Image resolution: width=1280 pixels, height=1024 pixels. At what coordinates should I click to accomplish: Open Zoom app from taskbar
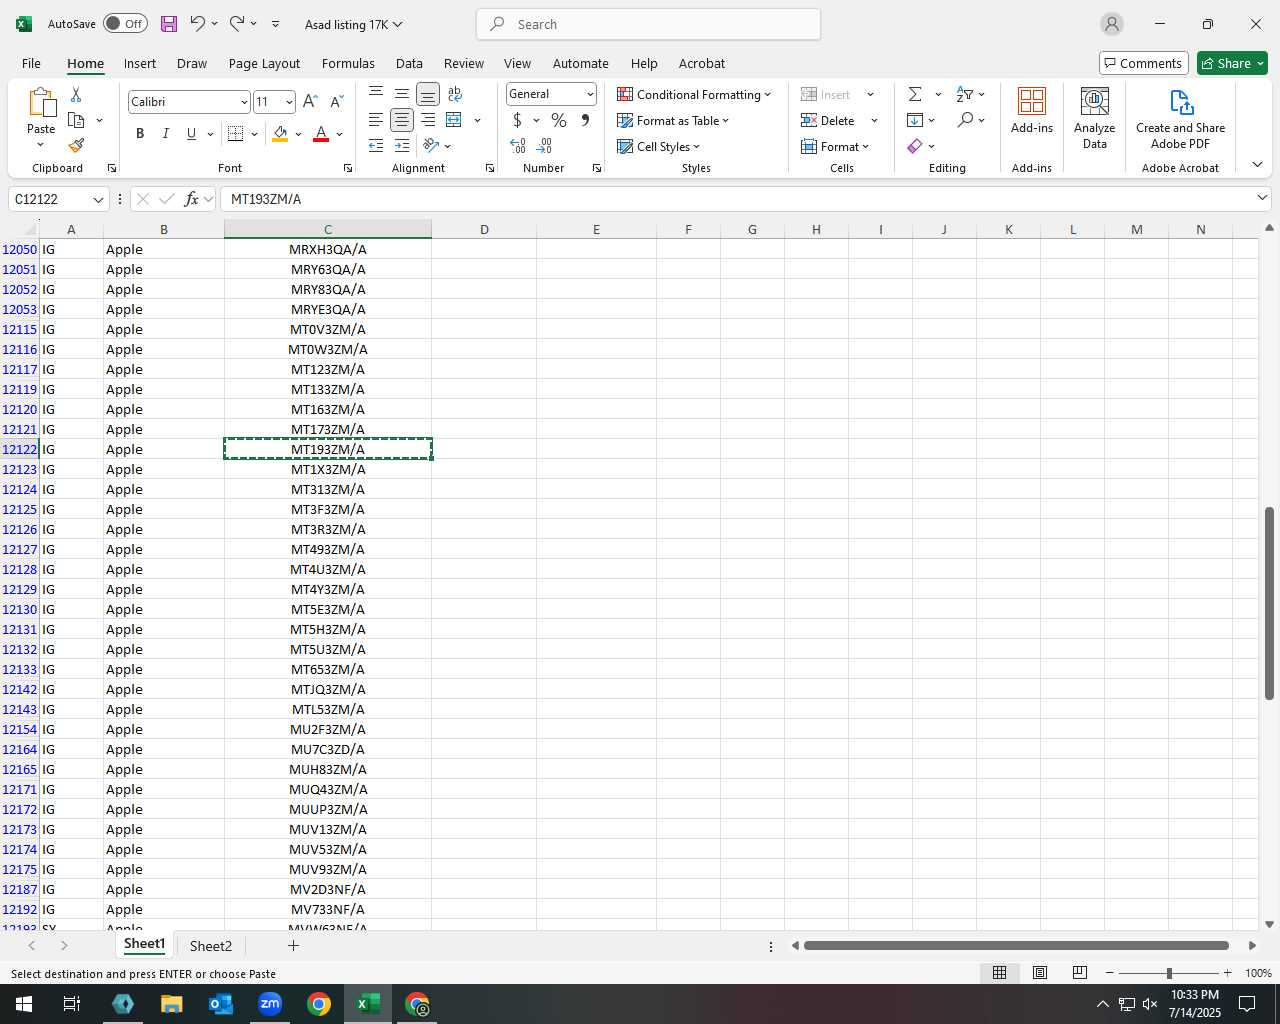pos(270,1004)
